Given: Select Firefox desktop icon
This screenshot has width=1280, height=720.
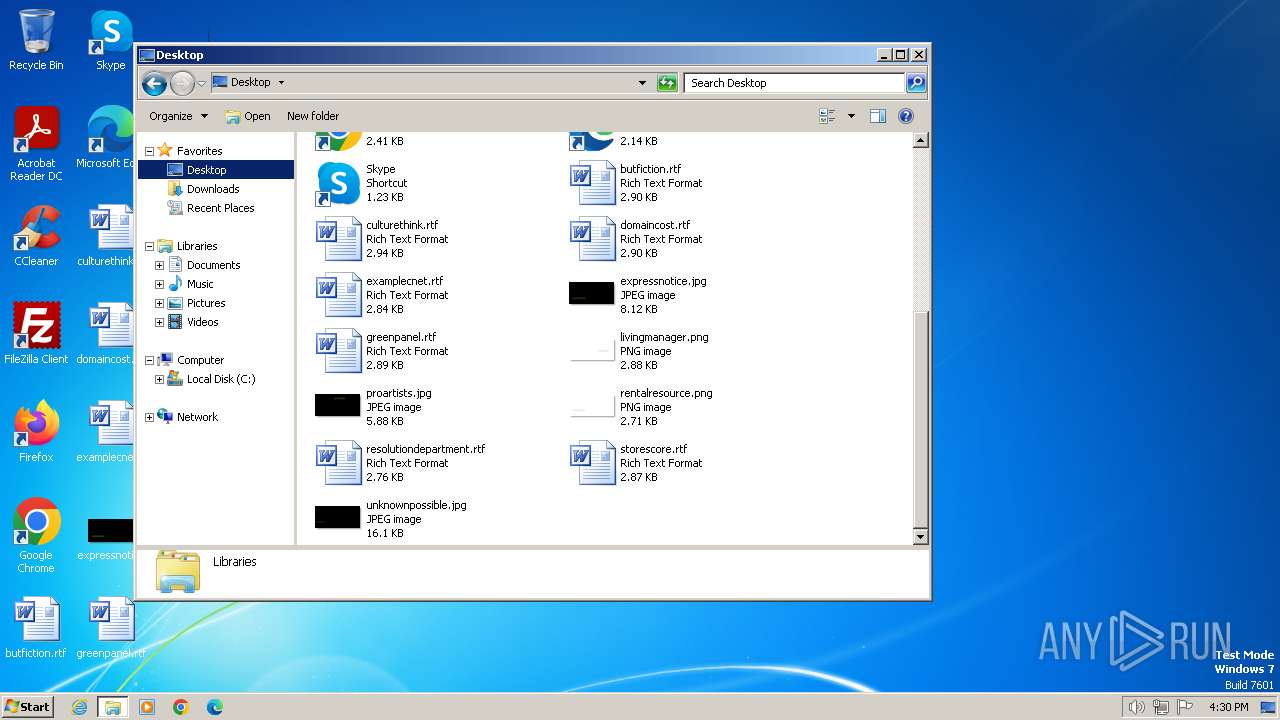Looking at the screenshot, I should click(36, 431).
